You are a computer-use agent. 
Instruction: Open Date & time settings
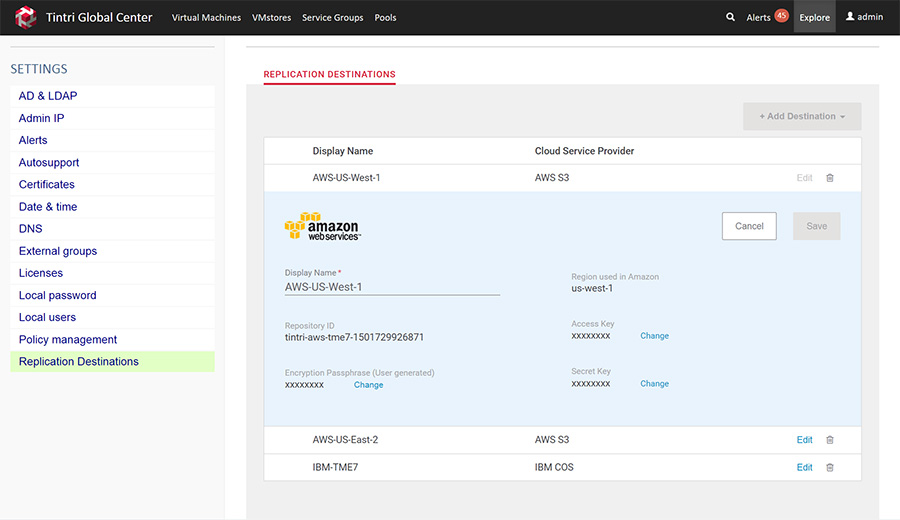(x=112, y=207)
